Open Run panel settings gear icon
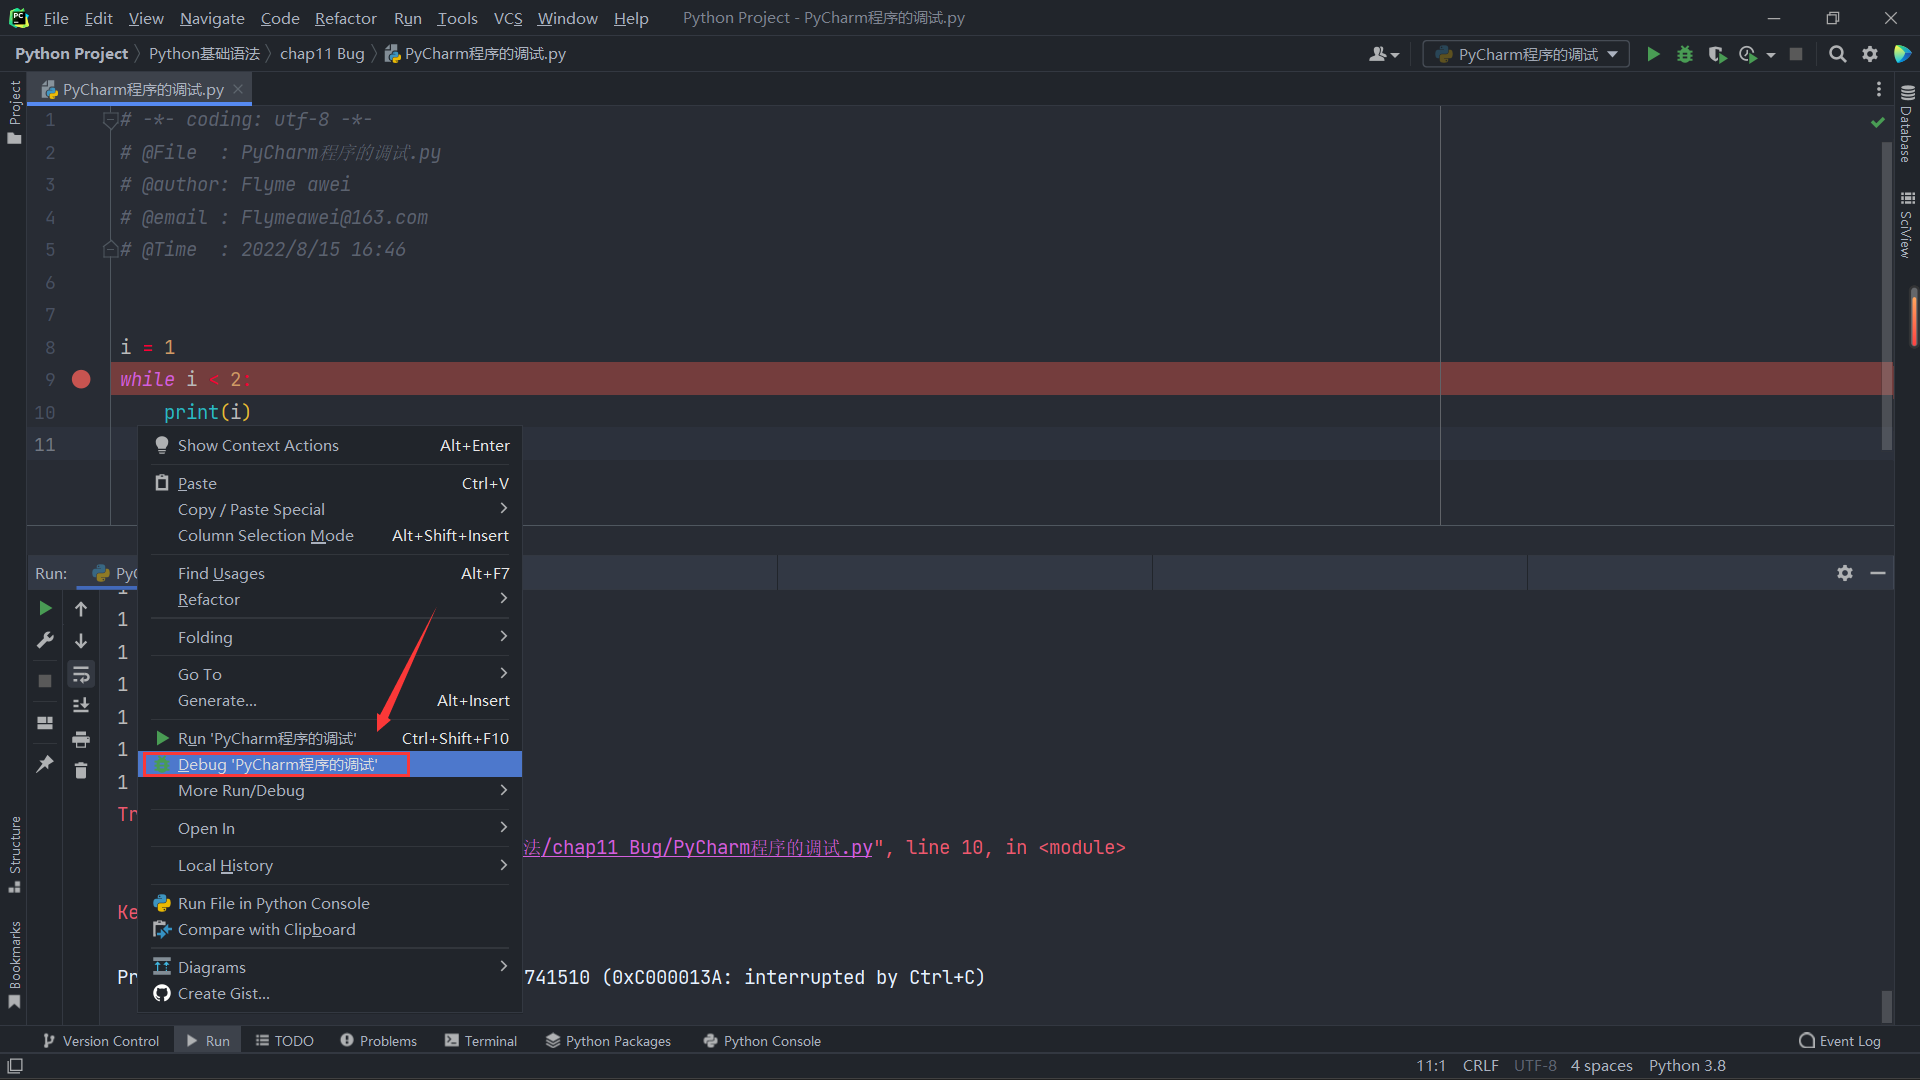This screenshot has width=1920, height=1080. (x=1845, y=573)
